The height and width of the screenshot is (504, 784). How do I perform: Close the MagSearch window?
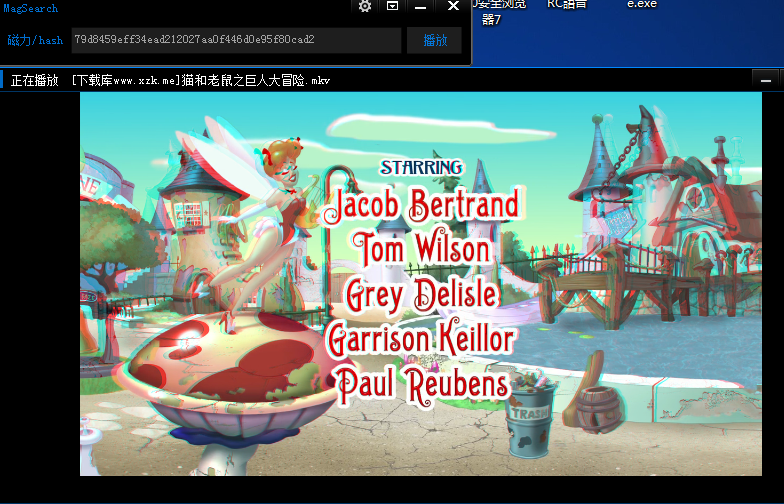pos(453,6)
